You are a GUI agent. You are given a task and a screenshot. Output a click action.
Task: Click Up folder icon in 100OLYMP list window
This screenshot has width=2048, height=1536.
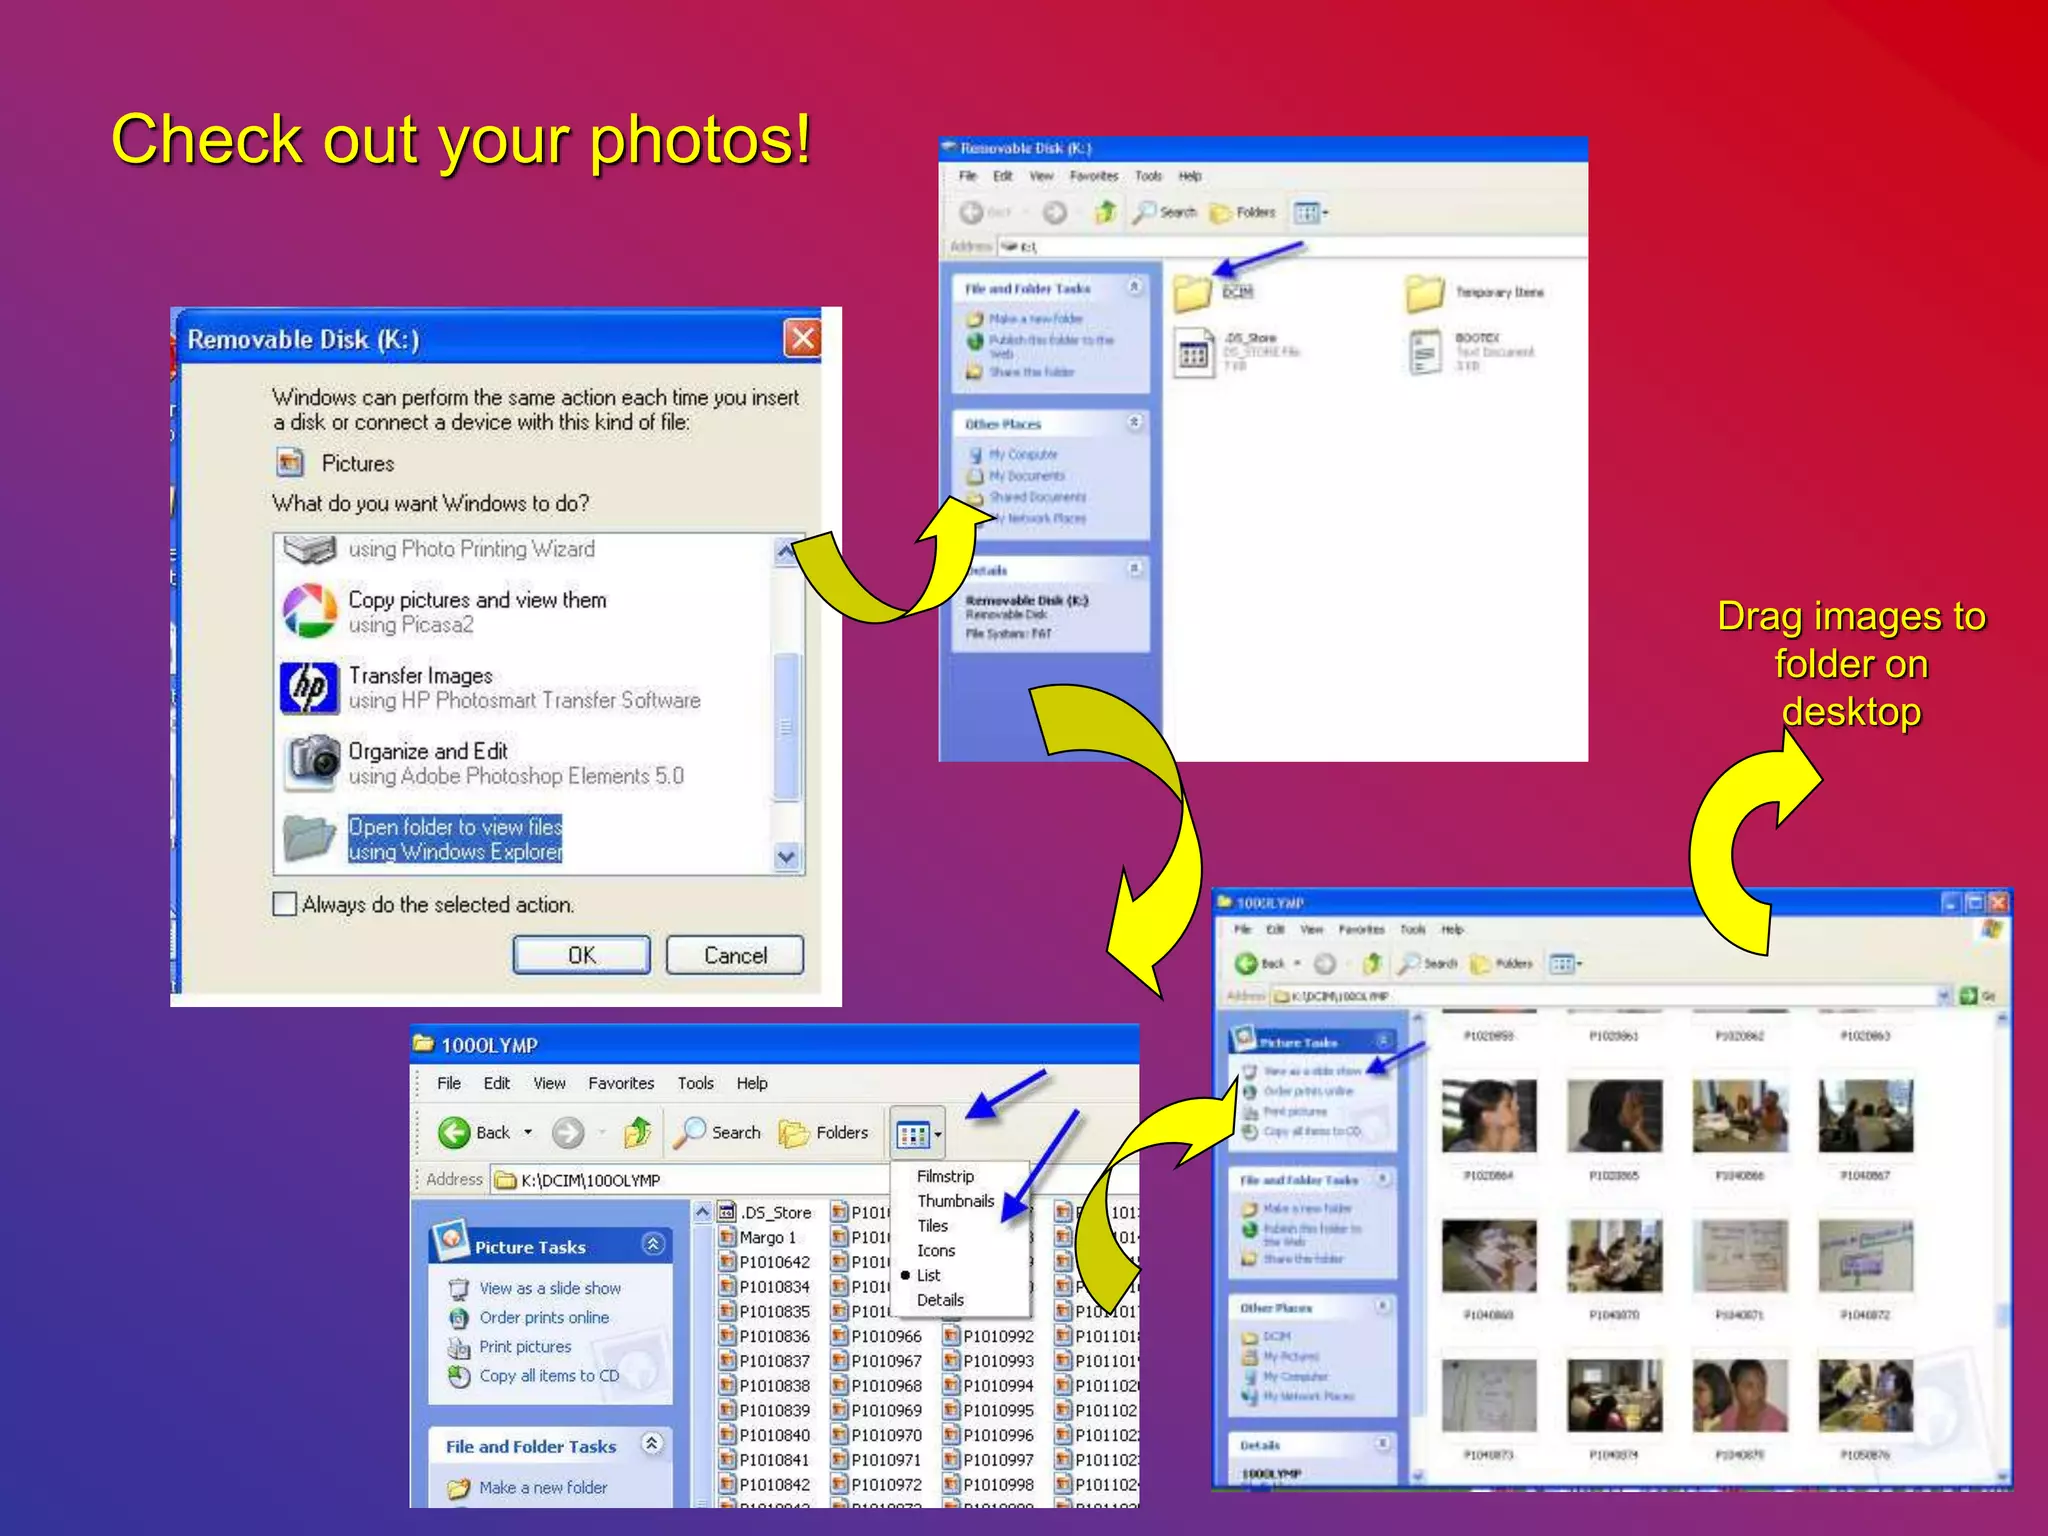(x=637, y=1132)
